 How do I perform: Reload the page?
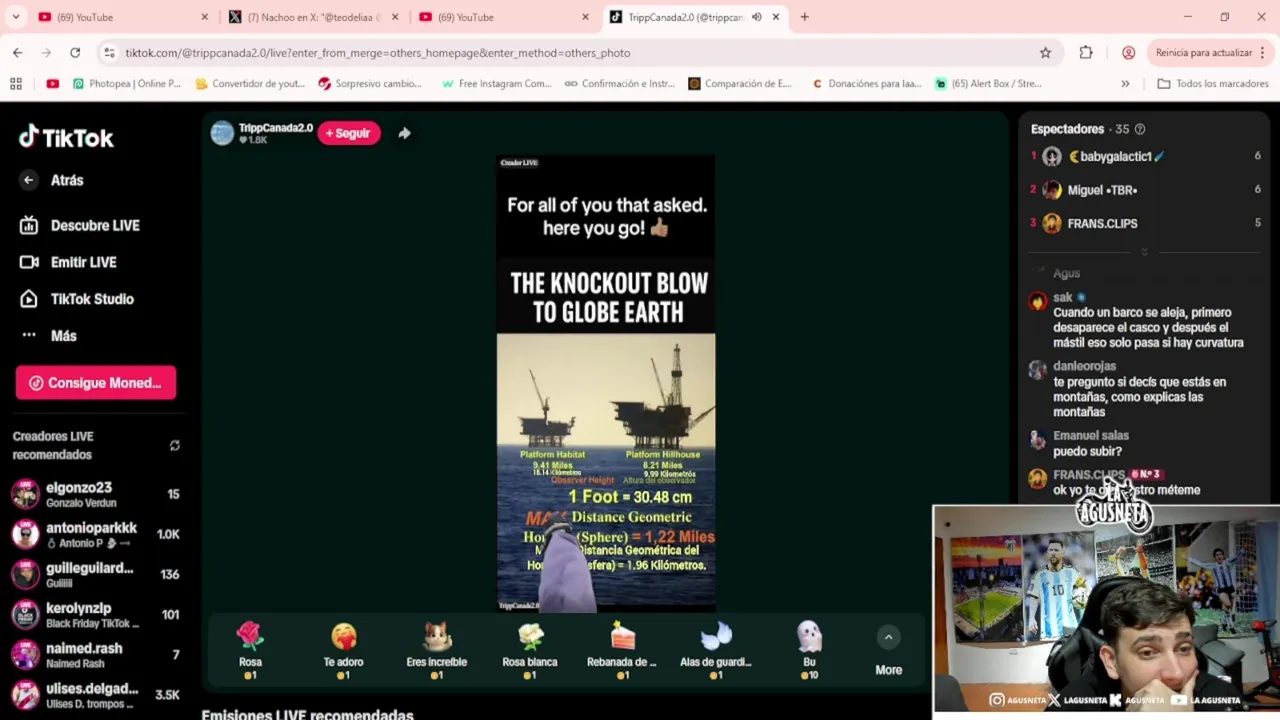(75, 52)
